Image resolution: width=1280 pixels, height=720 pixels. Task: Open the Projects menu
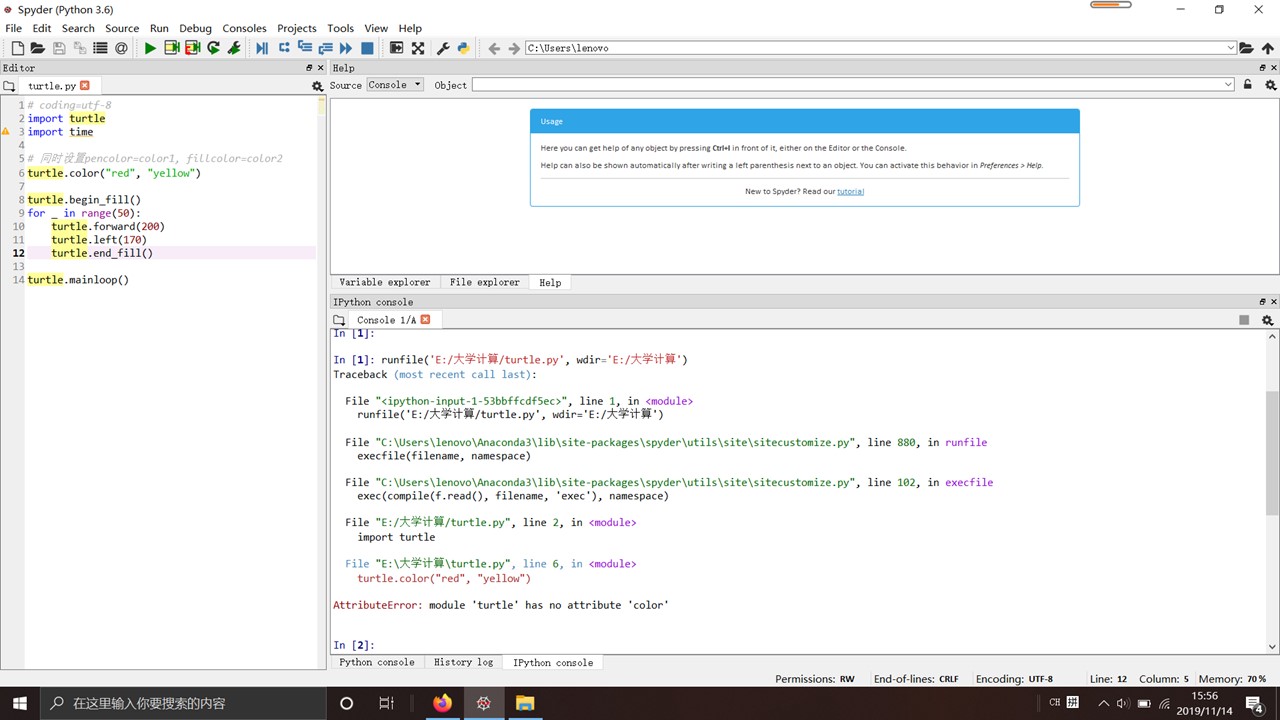pos(297,28)
